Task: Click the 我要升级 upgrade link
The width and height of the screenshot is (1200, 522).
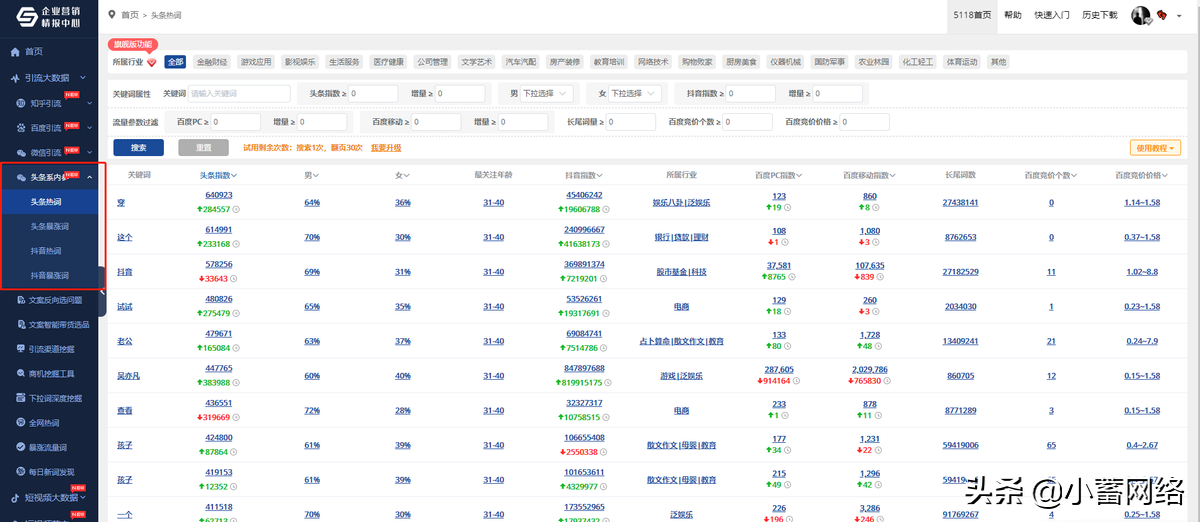Action: (386, 148)
